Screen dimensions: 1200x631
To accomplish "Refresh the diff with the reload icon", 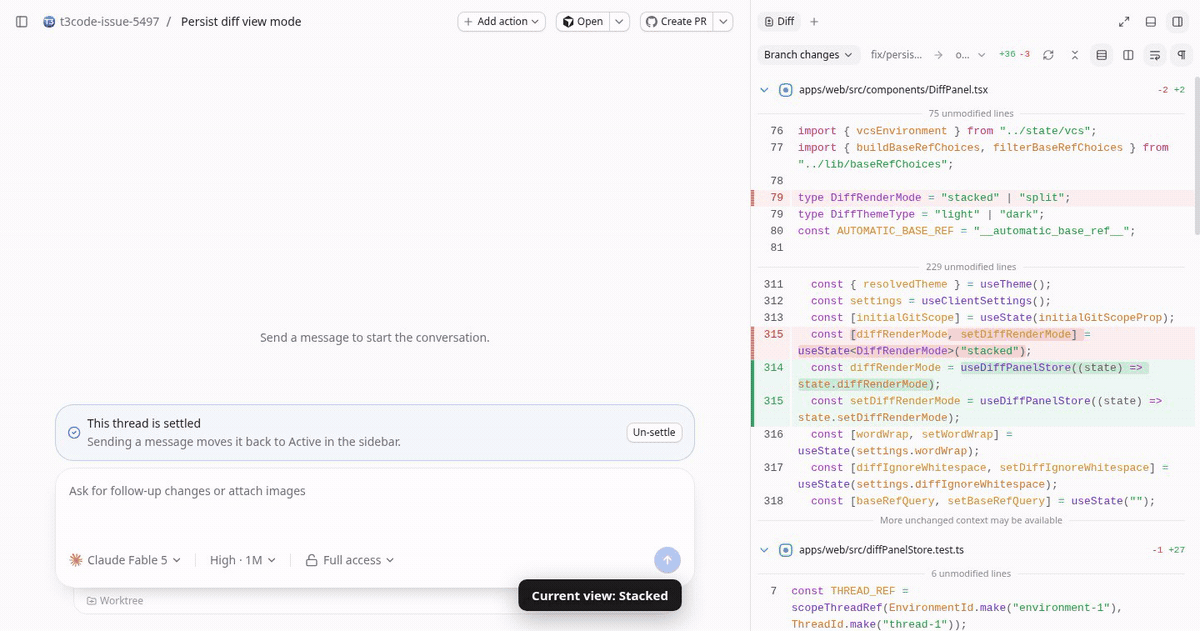I will (x=1048, y=55).
